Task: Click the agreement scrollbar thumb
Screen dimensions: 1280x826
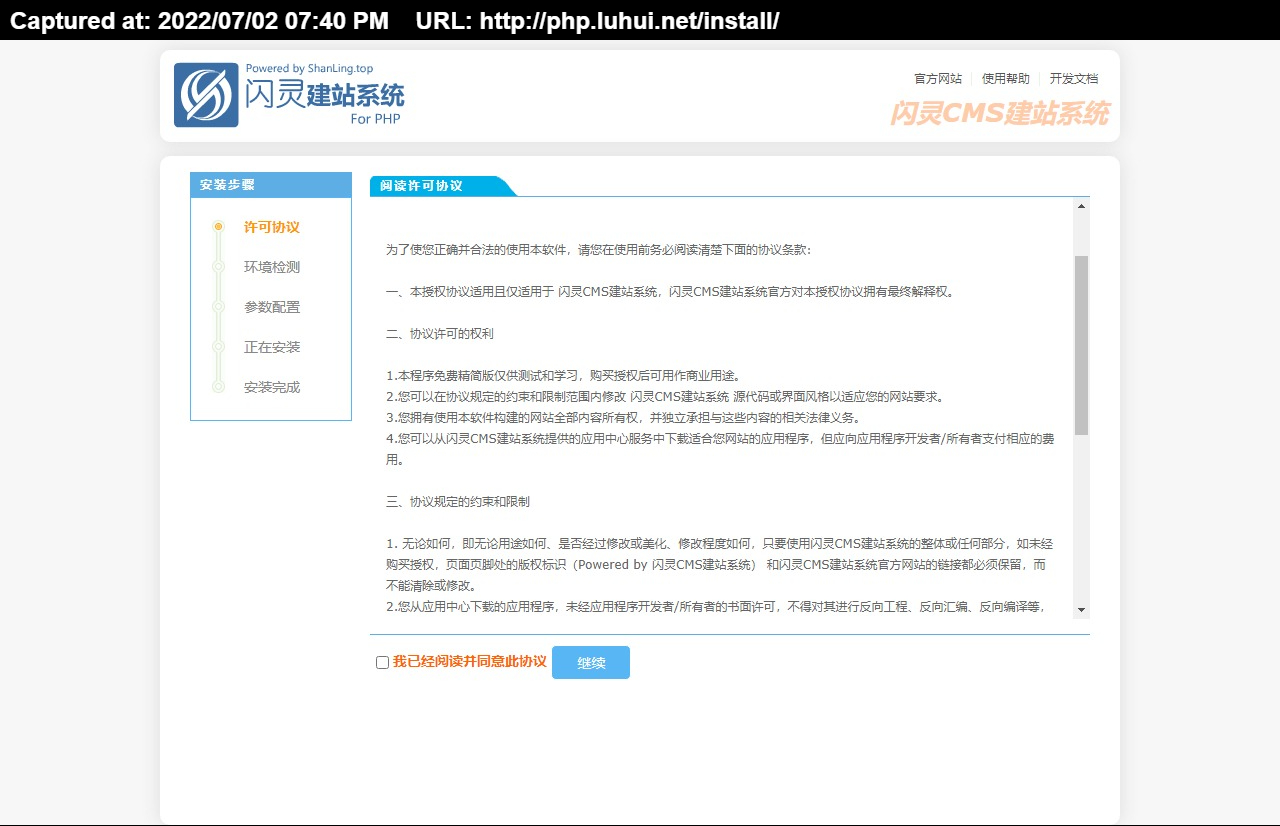Action: click(1081, 345)
